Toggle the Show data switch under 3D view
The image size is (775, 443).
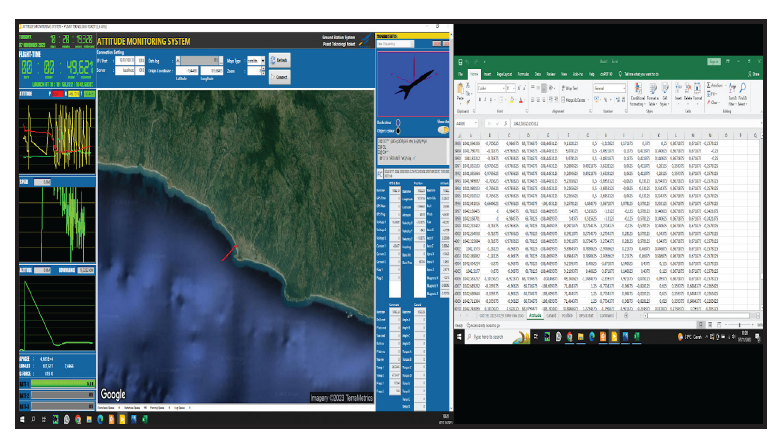point(443,129)
